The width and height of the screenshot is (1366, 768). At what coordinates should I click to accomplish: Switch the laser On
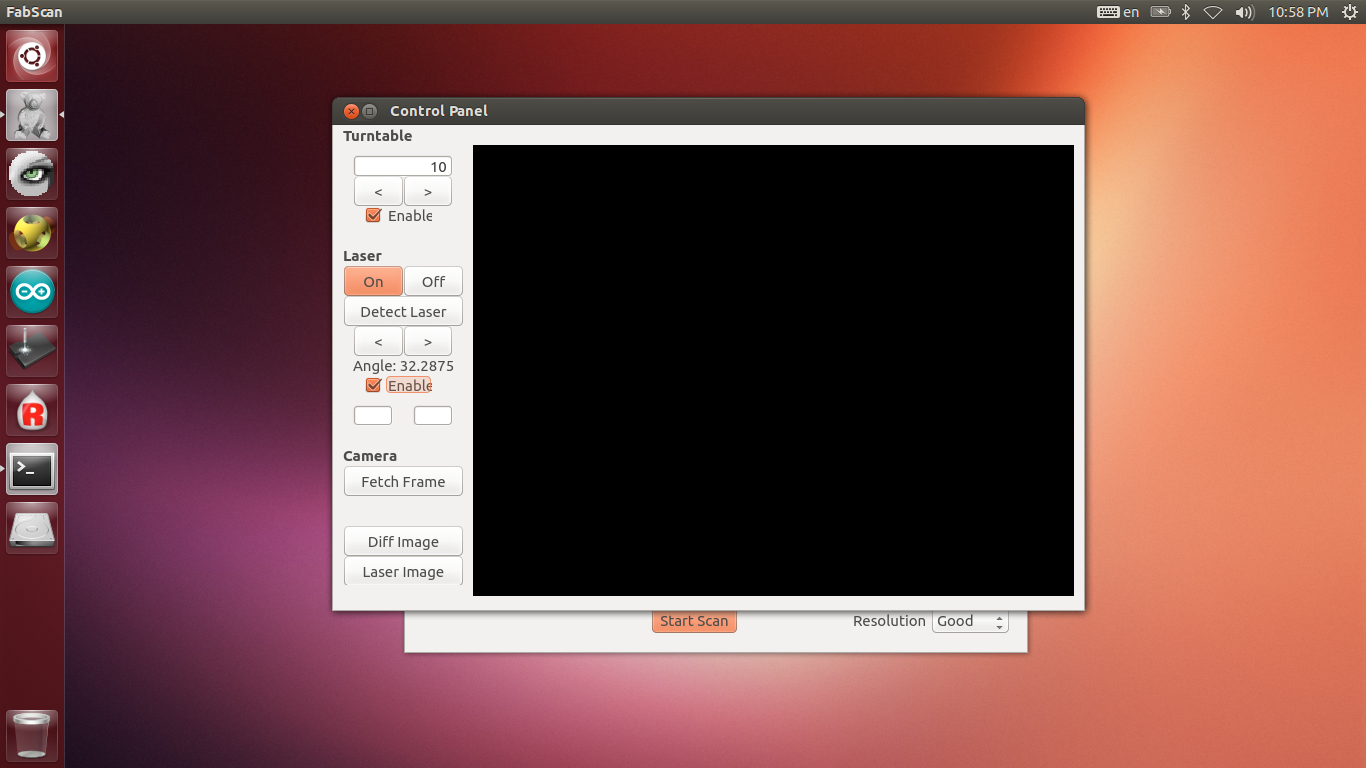pyautogui.click(x=373, y=282)
